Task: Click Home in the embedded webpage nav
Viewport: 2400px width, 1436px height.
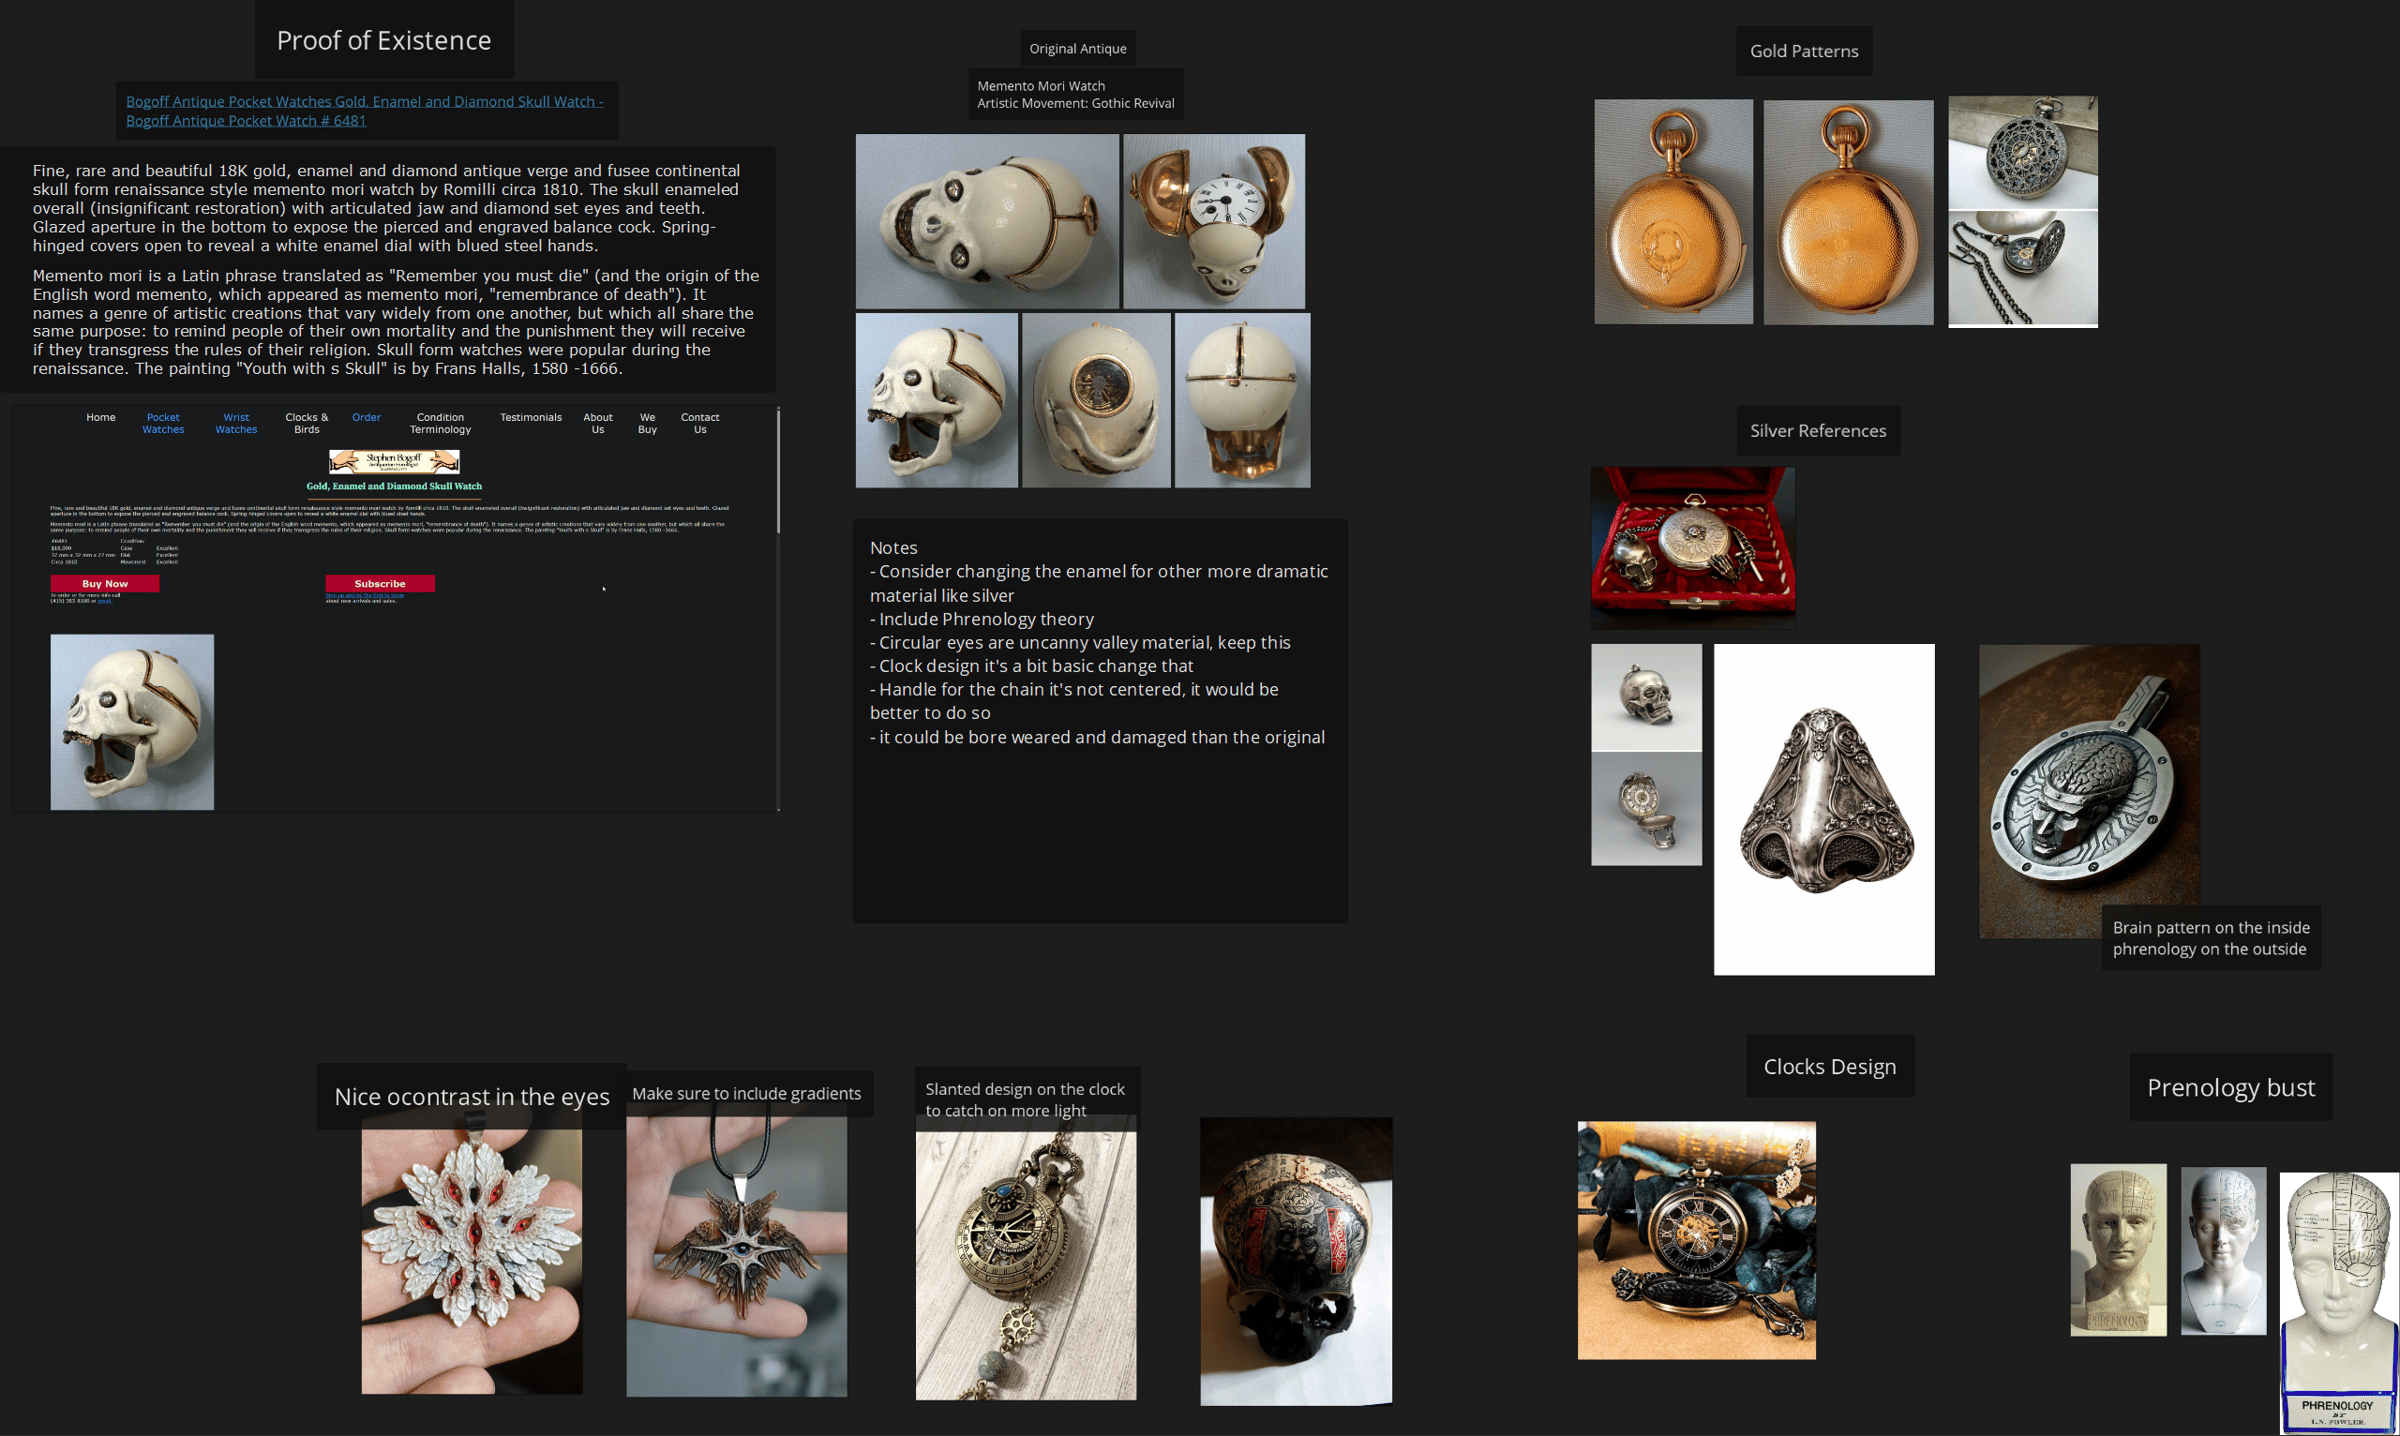Action: coord(101,417)
